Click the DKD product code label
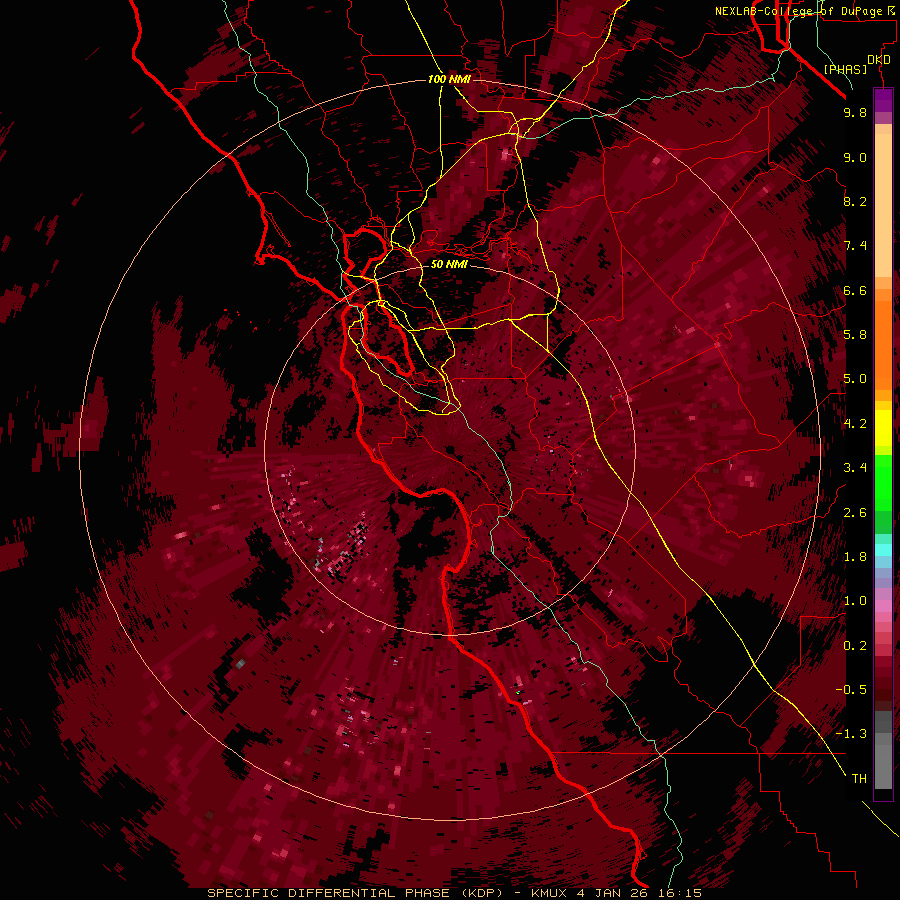 [879, 60]
